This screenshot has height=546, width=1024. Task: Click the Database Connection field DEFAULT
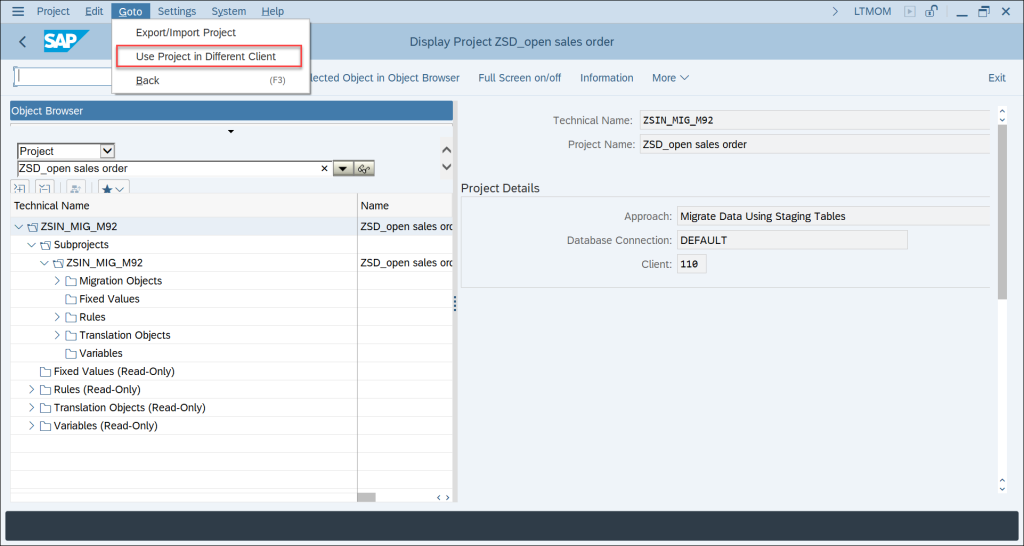(x=792, y=240)
